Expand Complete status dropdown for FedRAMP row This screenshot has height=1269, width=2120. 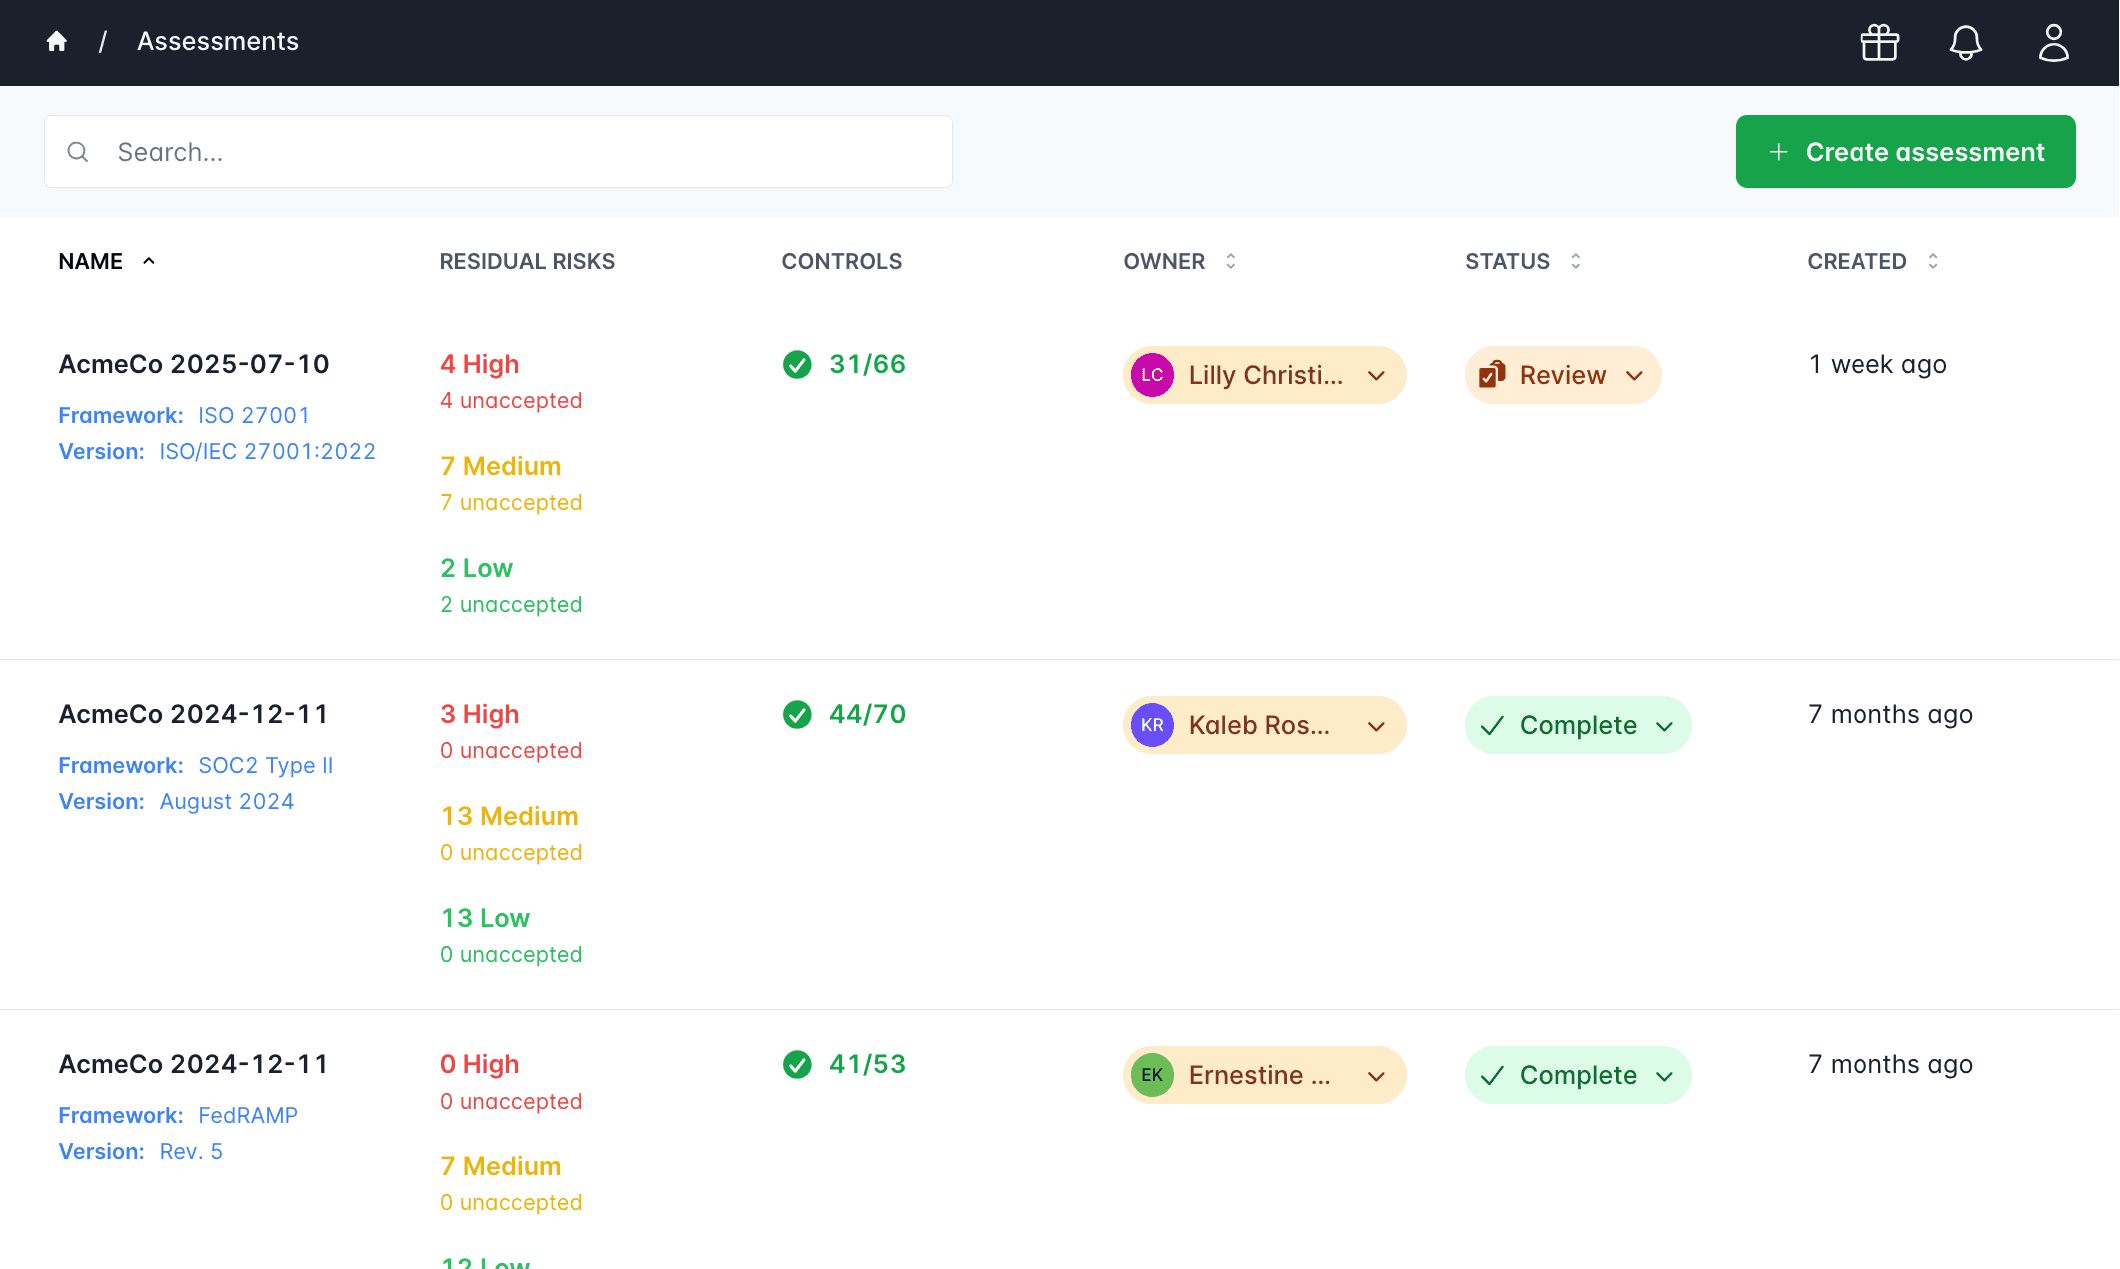[x=1664, y=1076]
